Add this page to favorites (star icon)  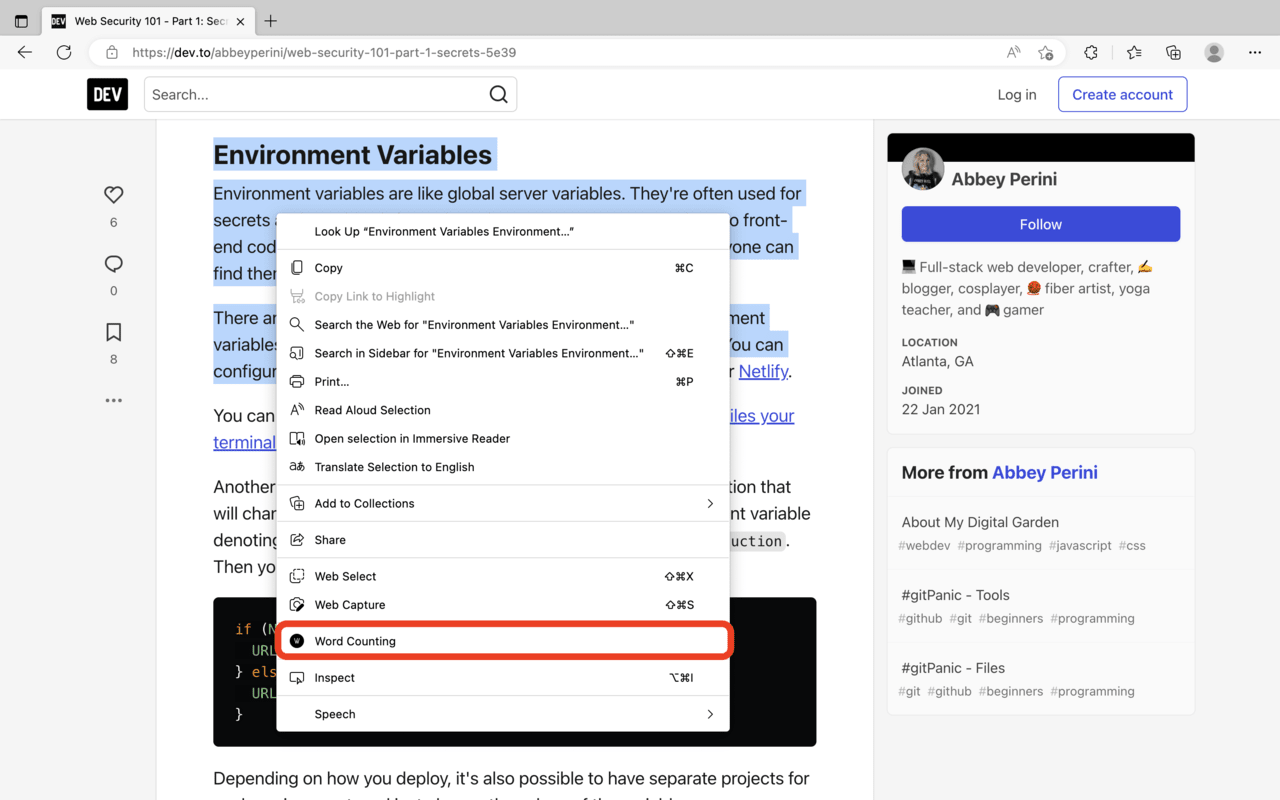click(x=1046, y=52)
